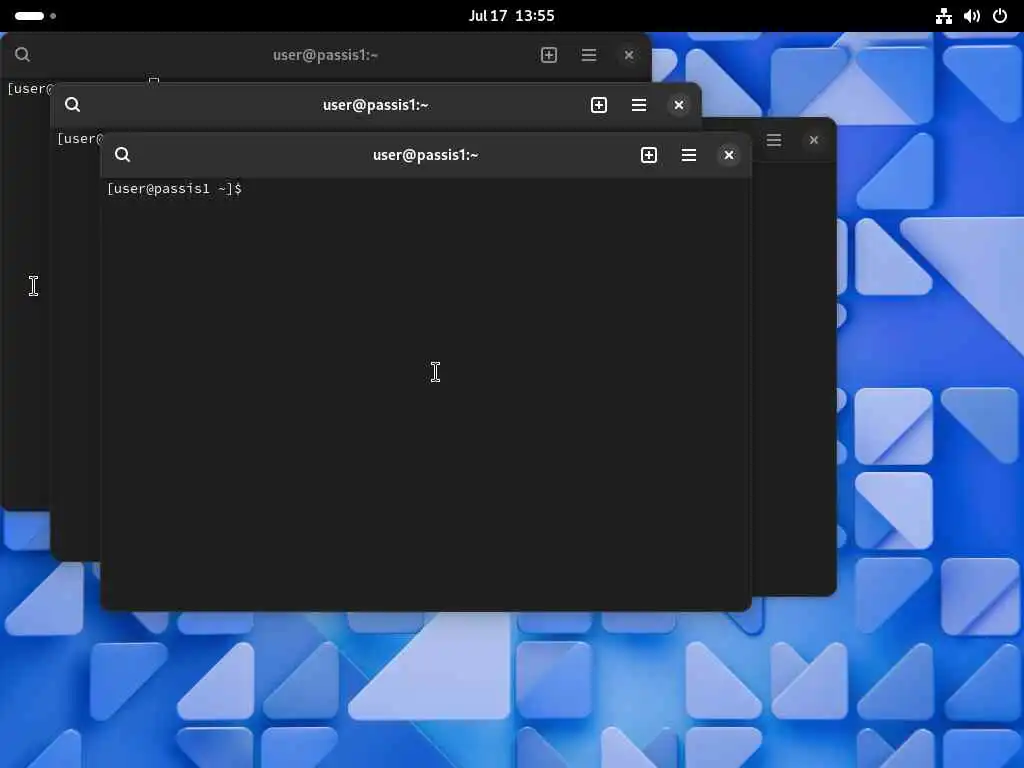
Task: Click the front terminal title user@passis1:~
Action: pyautogui.click(x=426, y=155)
